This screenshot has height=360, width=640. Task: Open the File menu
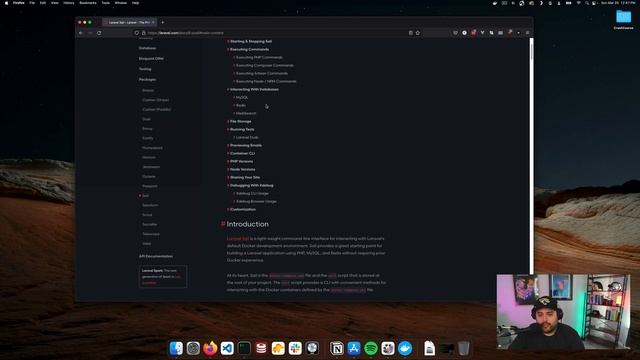coord(32,3)
